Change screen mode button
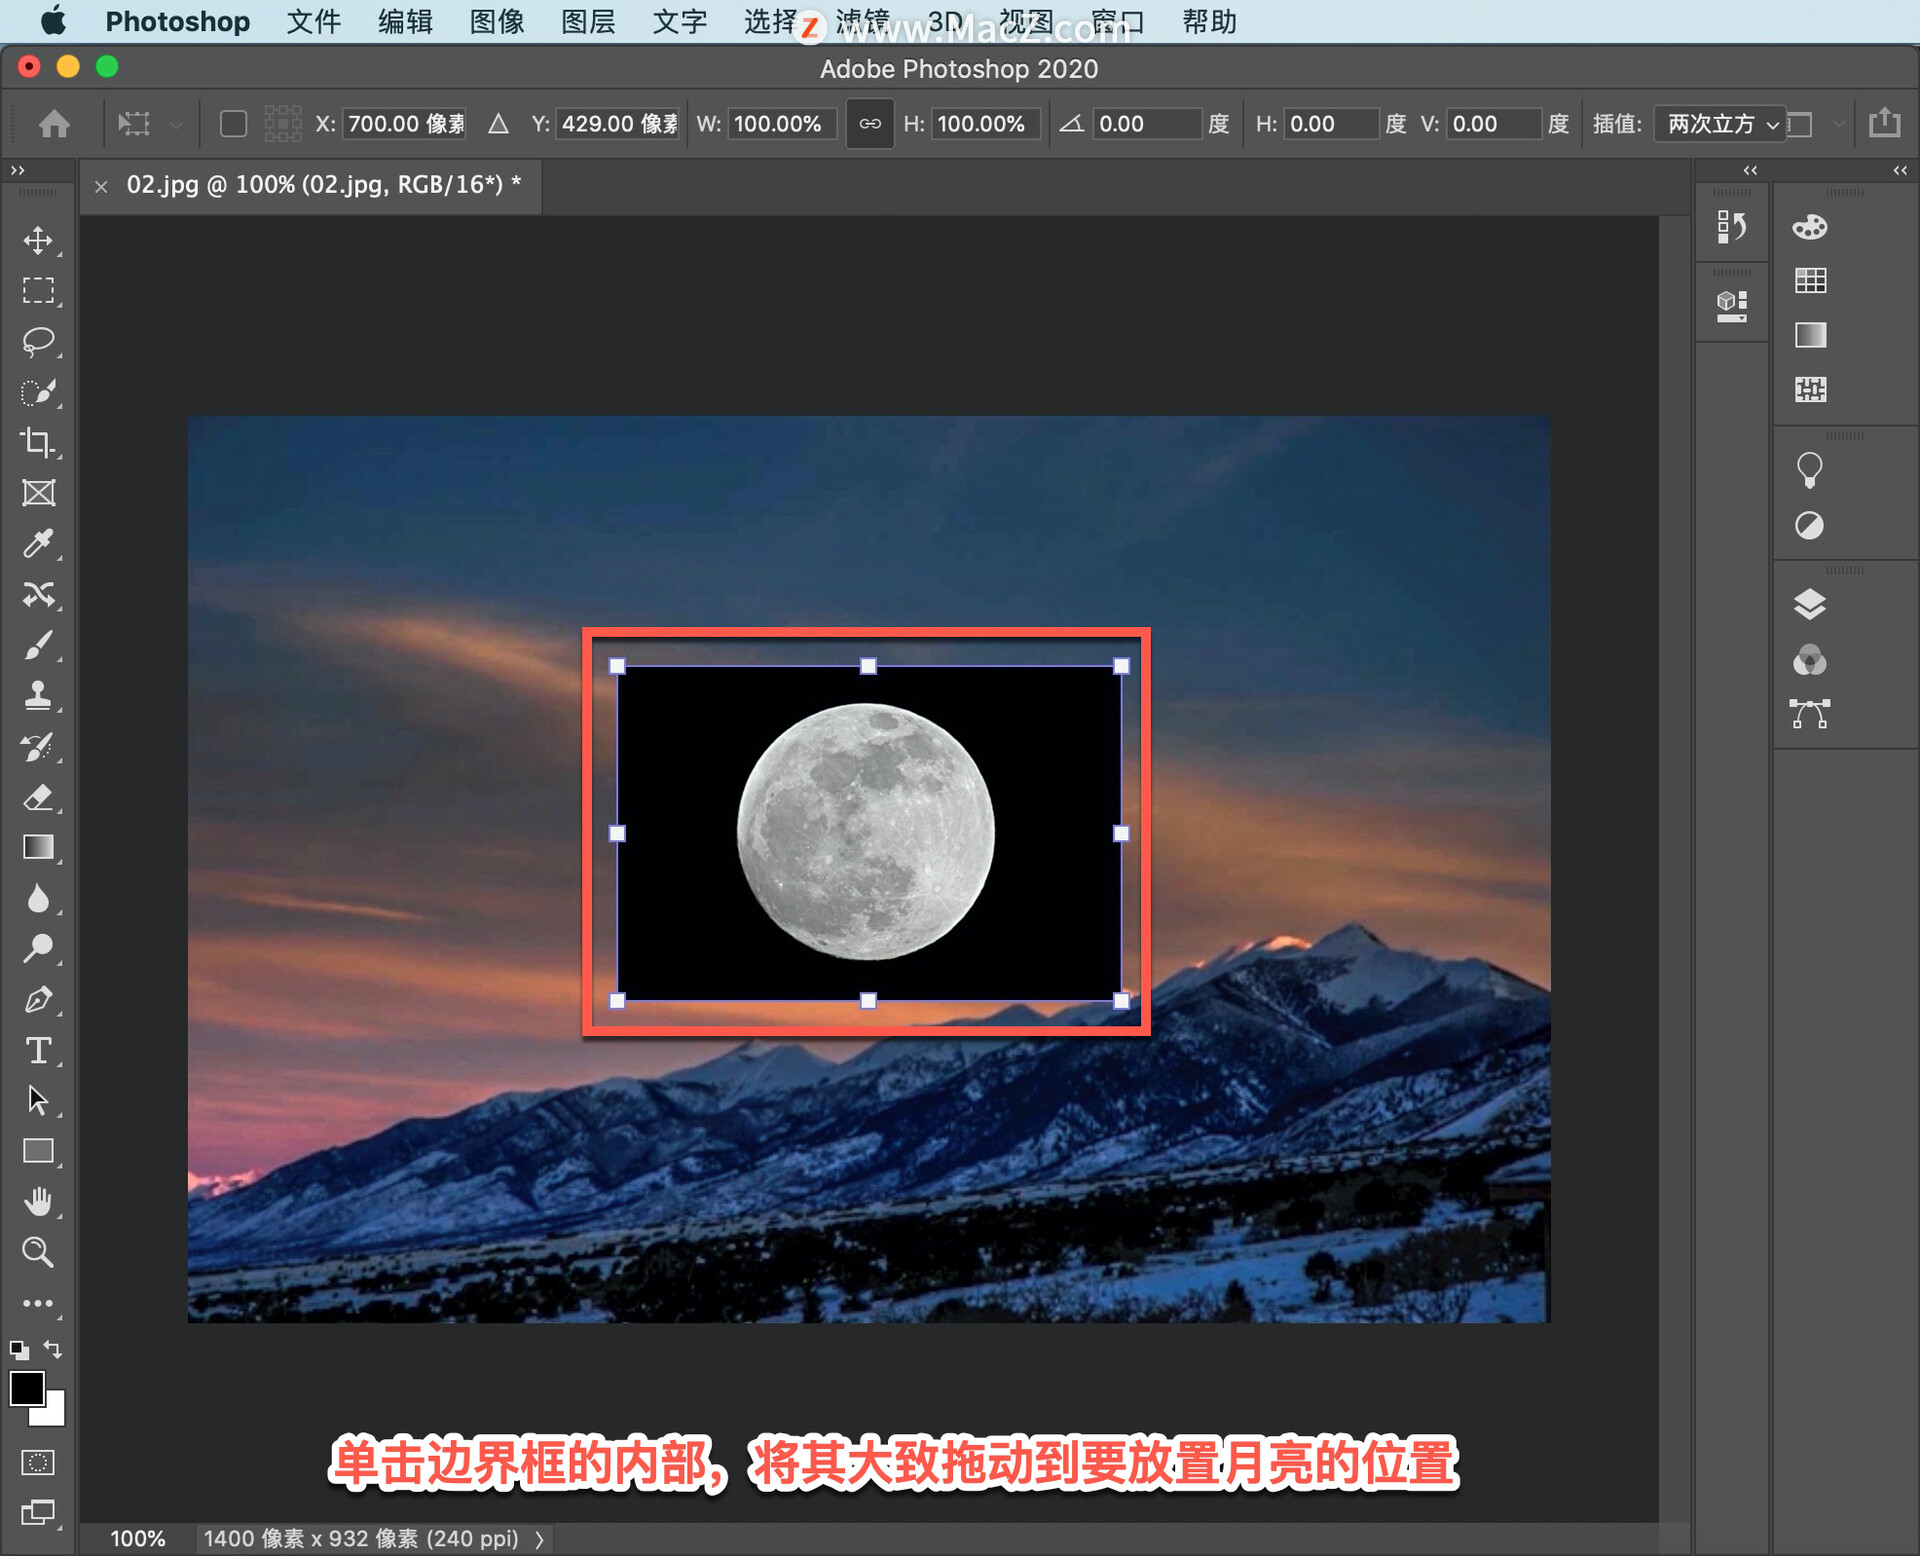The width and height of the screenshot is (1920, 1556). [38, 1513]
